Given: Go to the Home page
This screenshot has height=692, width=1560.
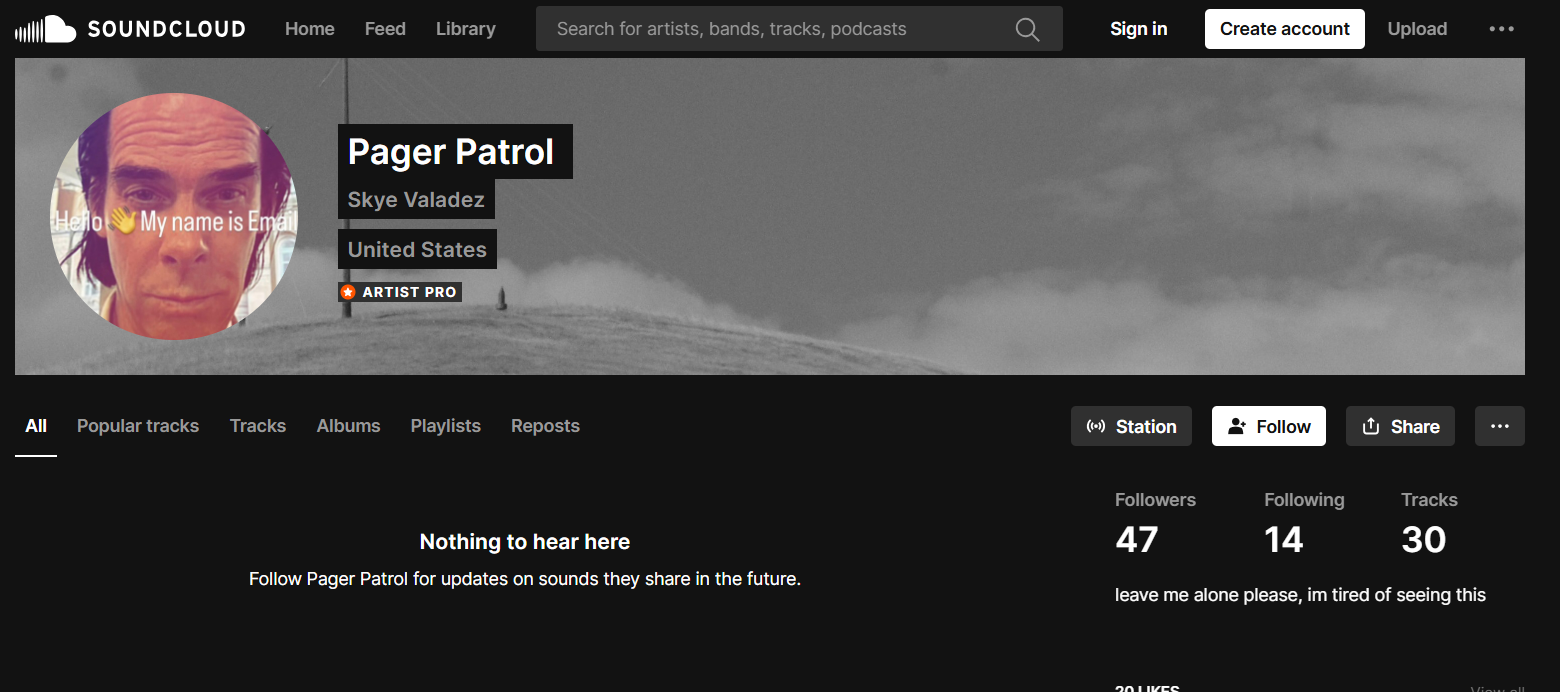Looking at the screenshot, I should [x=310, y=29].
